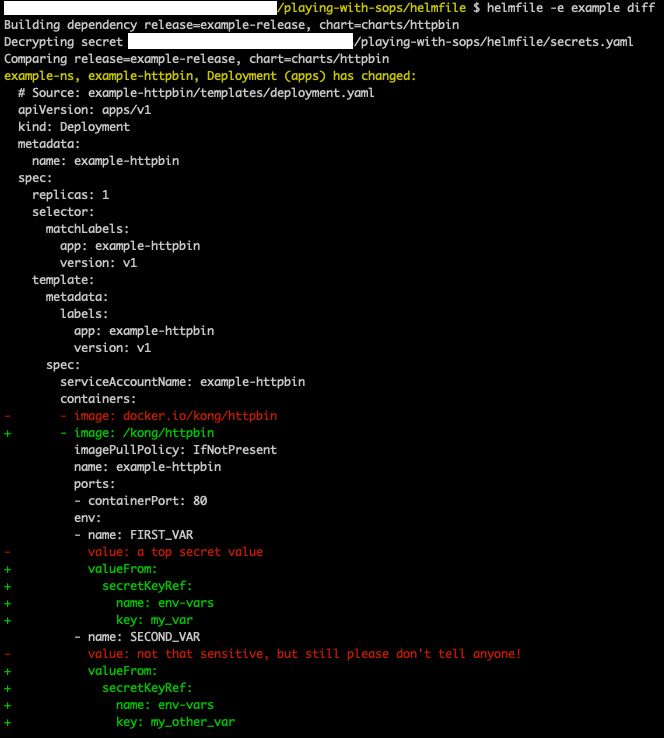The width and height of the screenshot is (664, 738).
Task: Click the 'apiVersion: apps/v1' line
Action: 84,110
